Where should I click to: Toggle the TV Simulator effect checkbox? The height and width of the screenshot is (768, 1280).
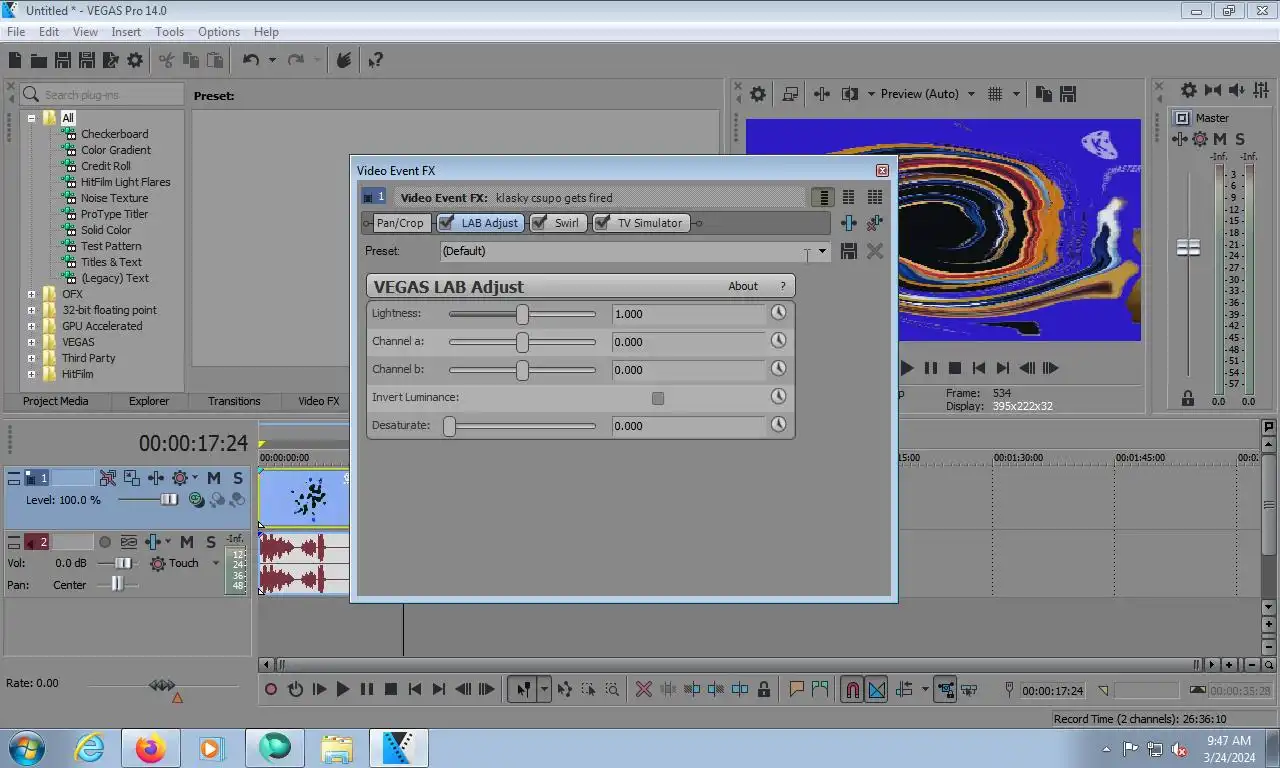[x=602, y=223]
